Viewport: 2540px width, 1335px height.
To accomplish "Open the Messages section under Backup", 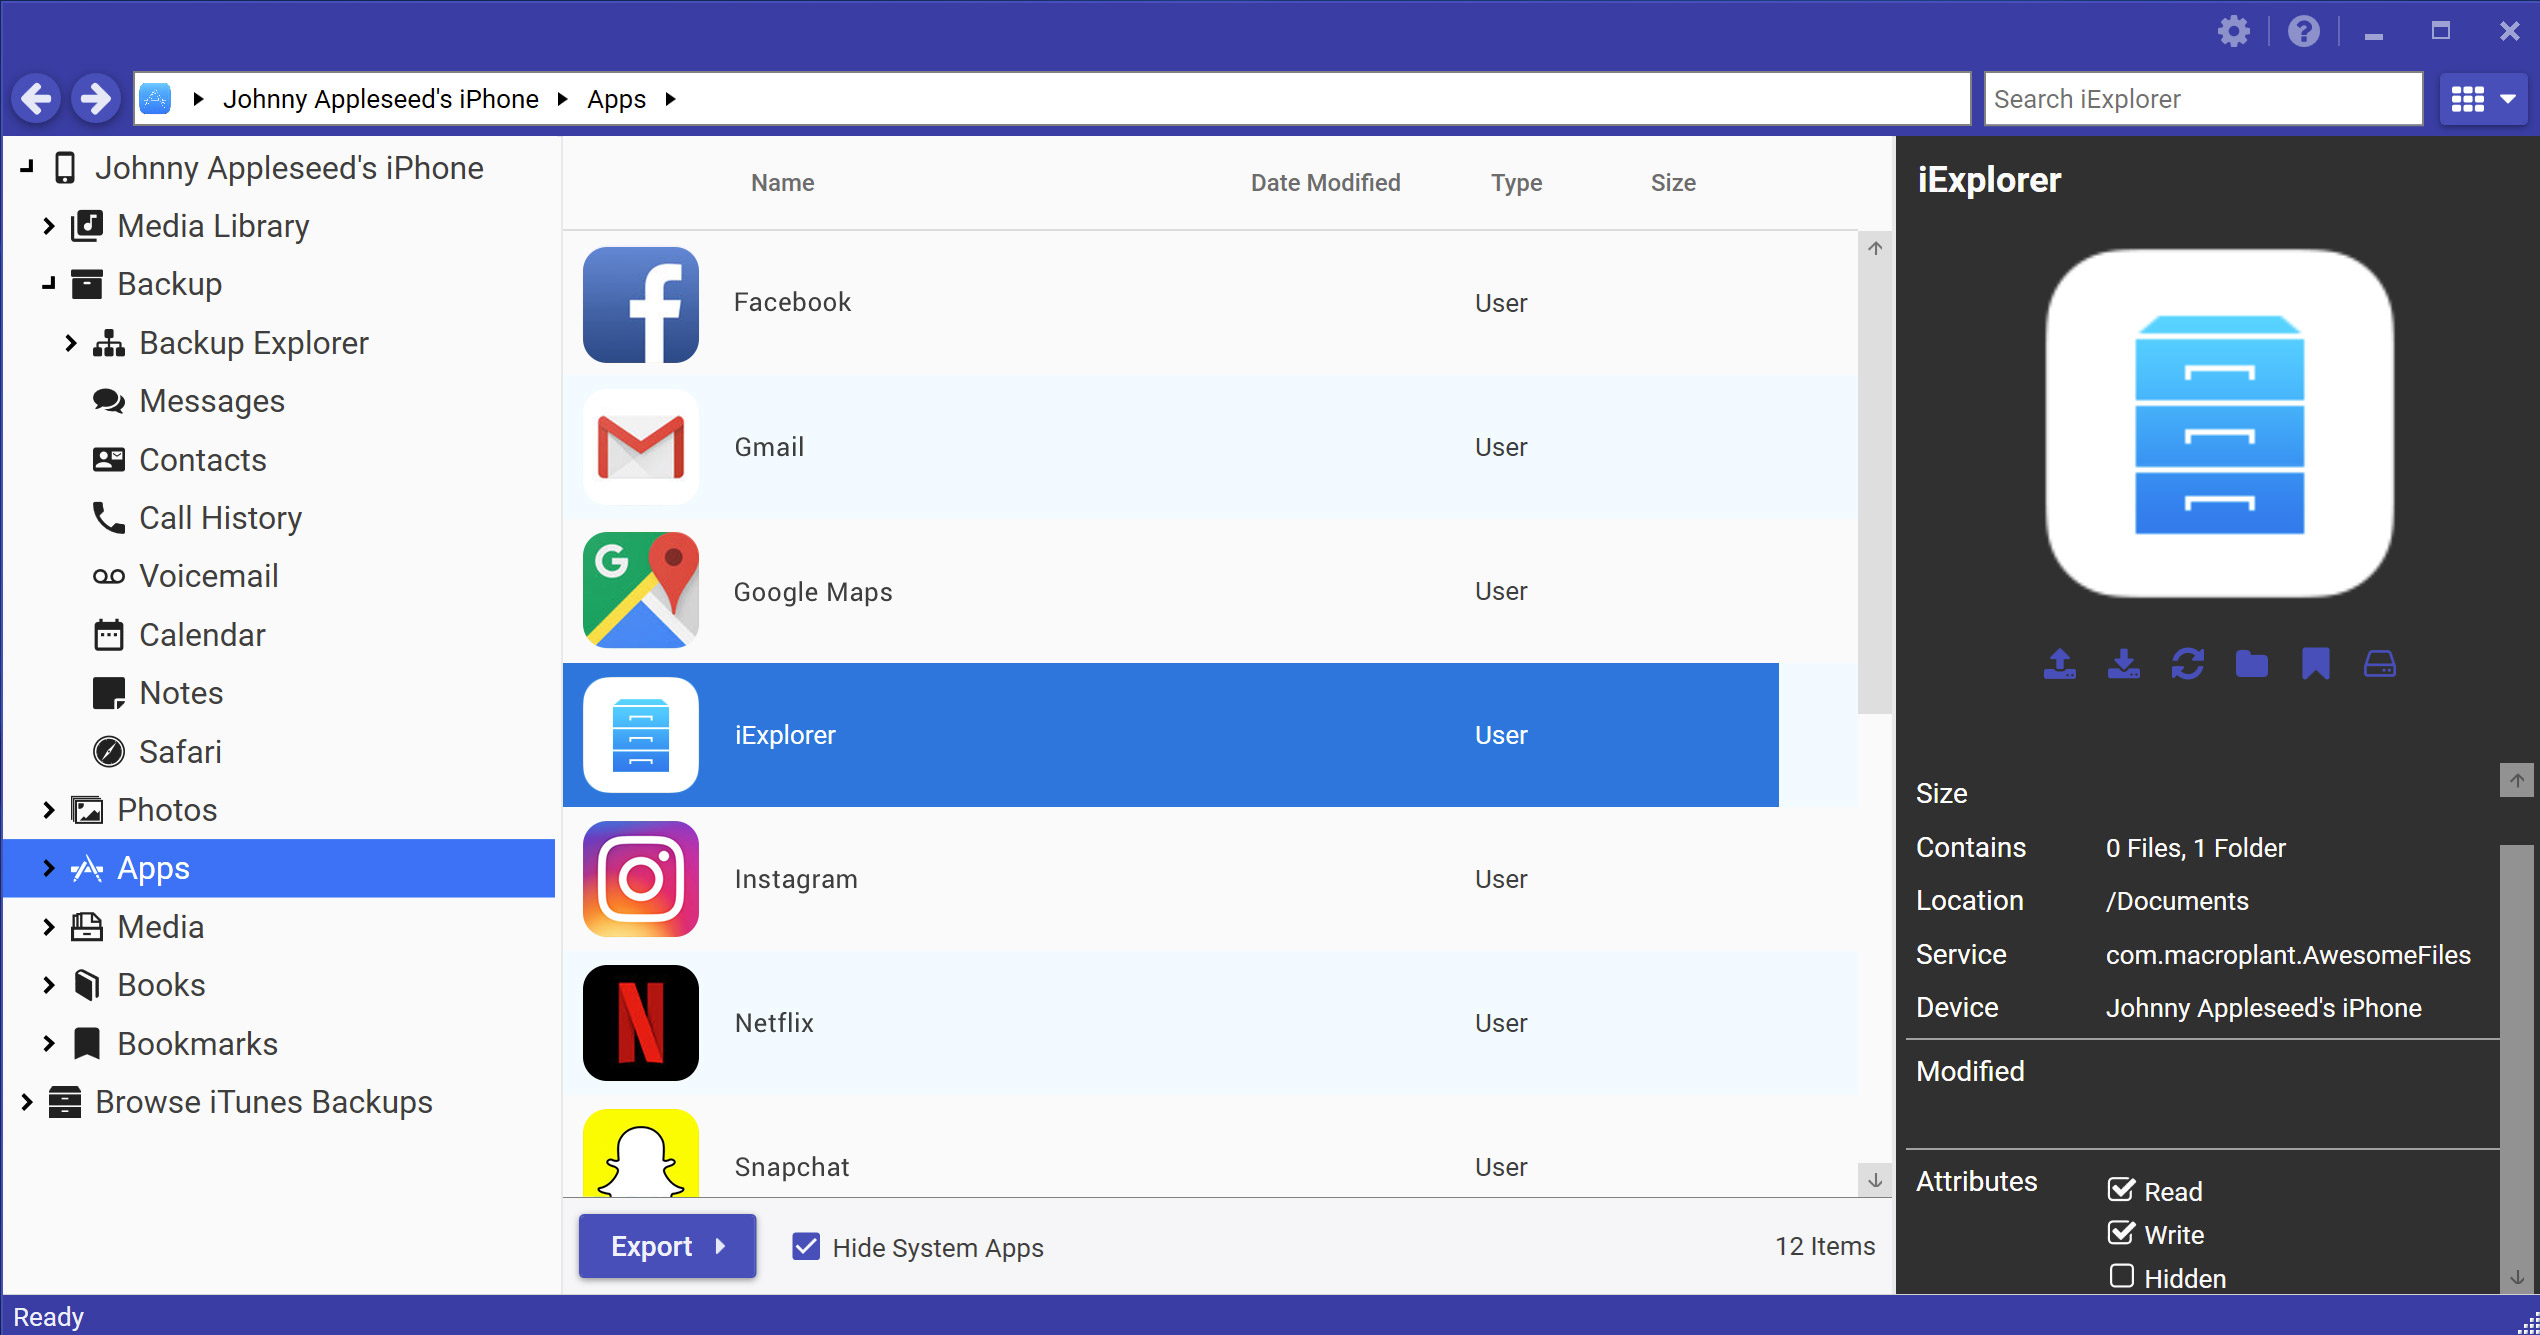I will (212, 401).
